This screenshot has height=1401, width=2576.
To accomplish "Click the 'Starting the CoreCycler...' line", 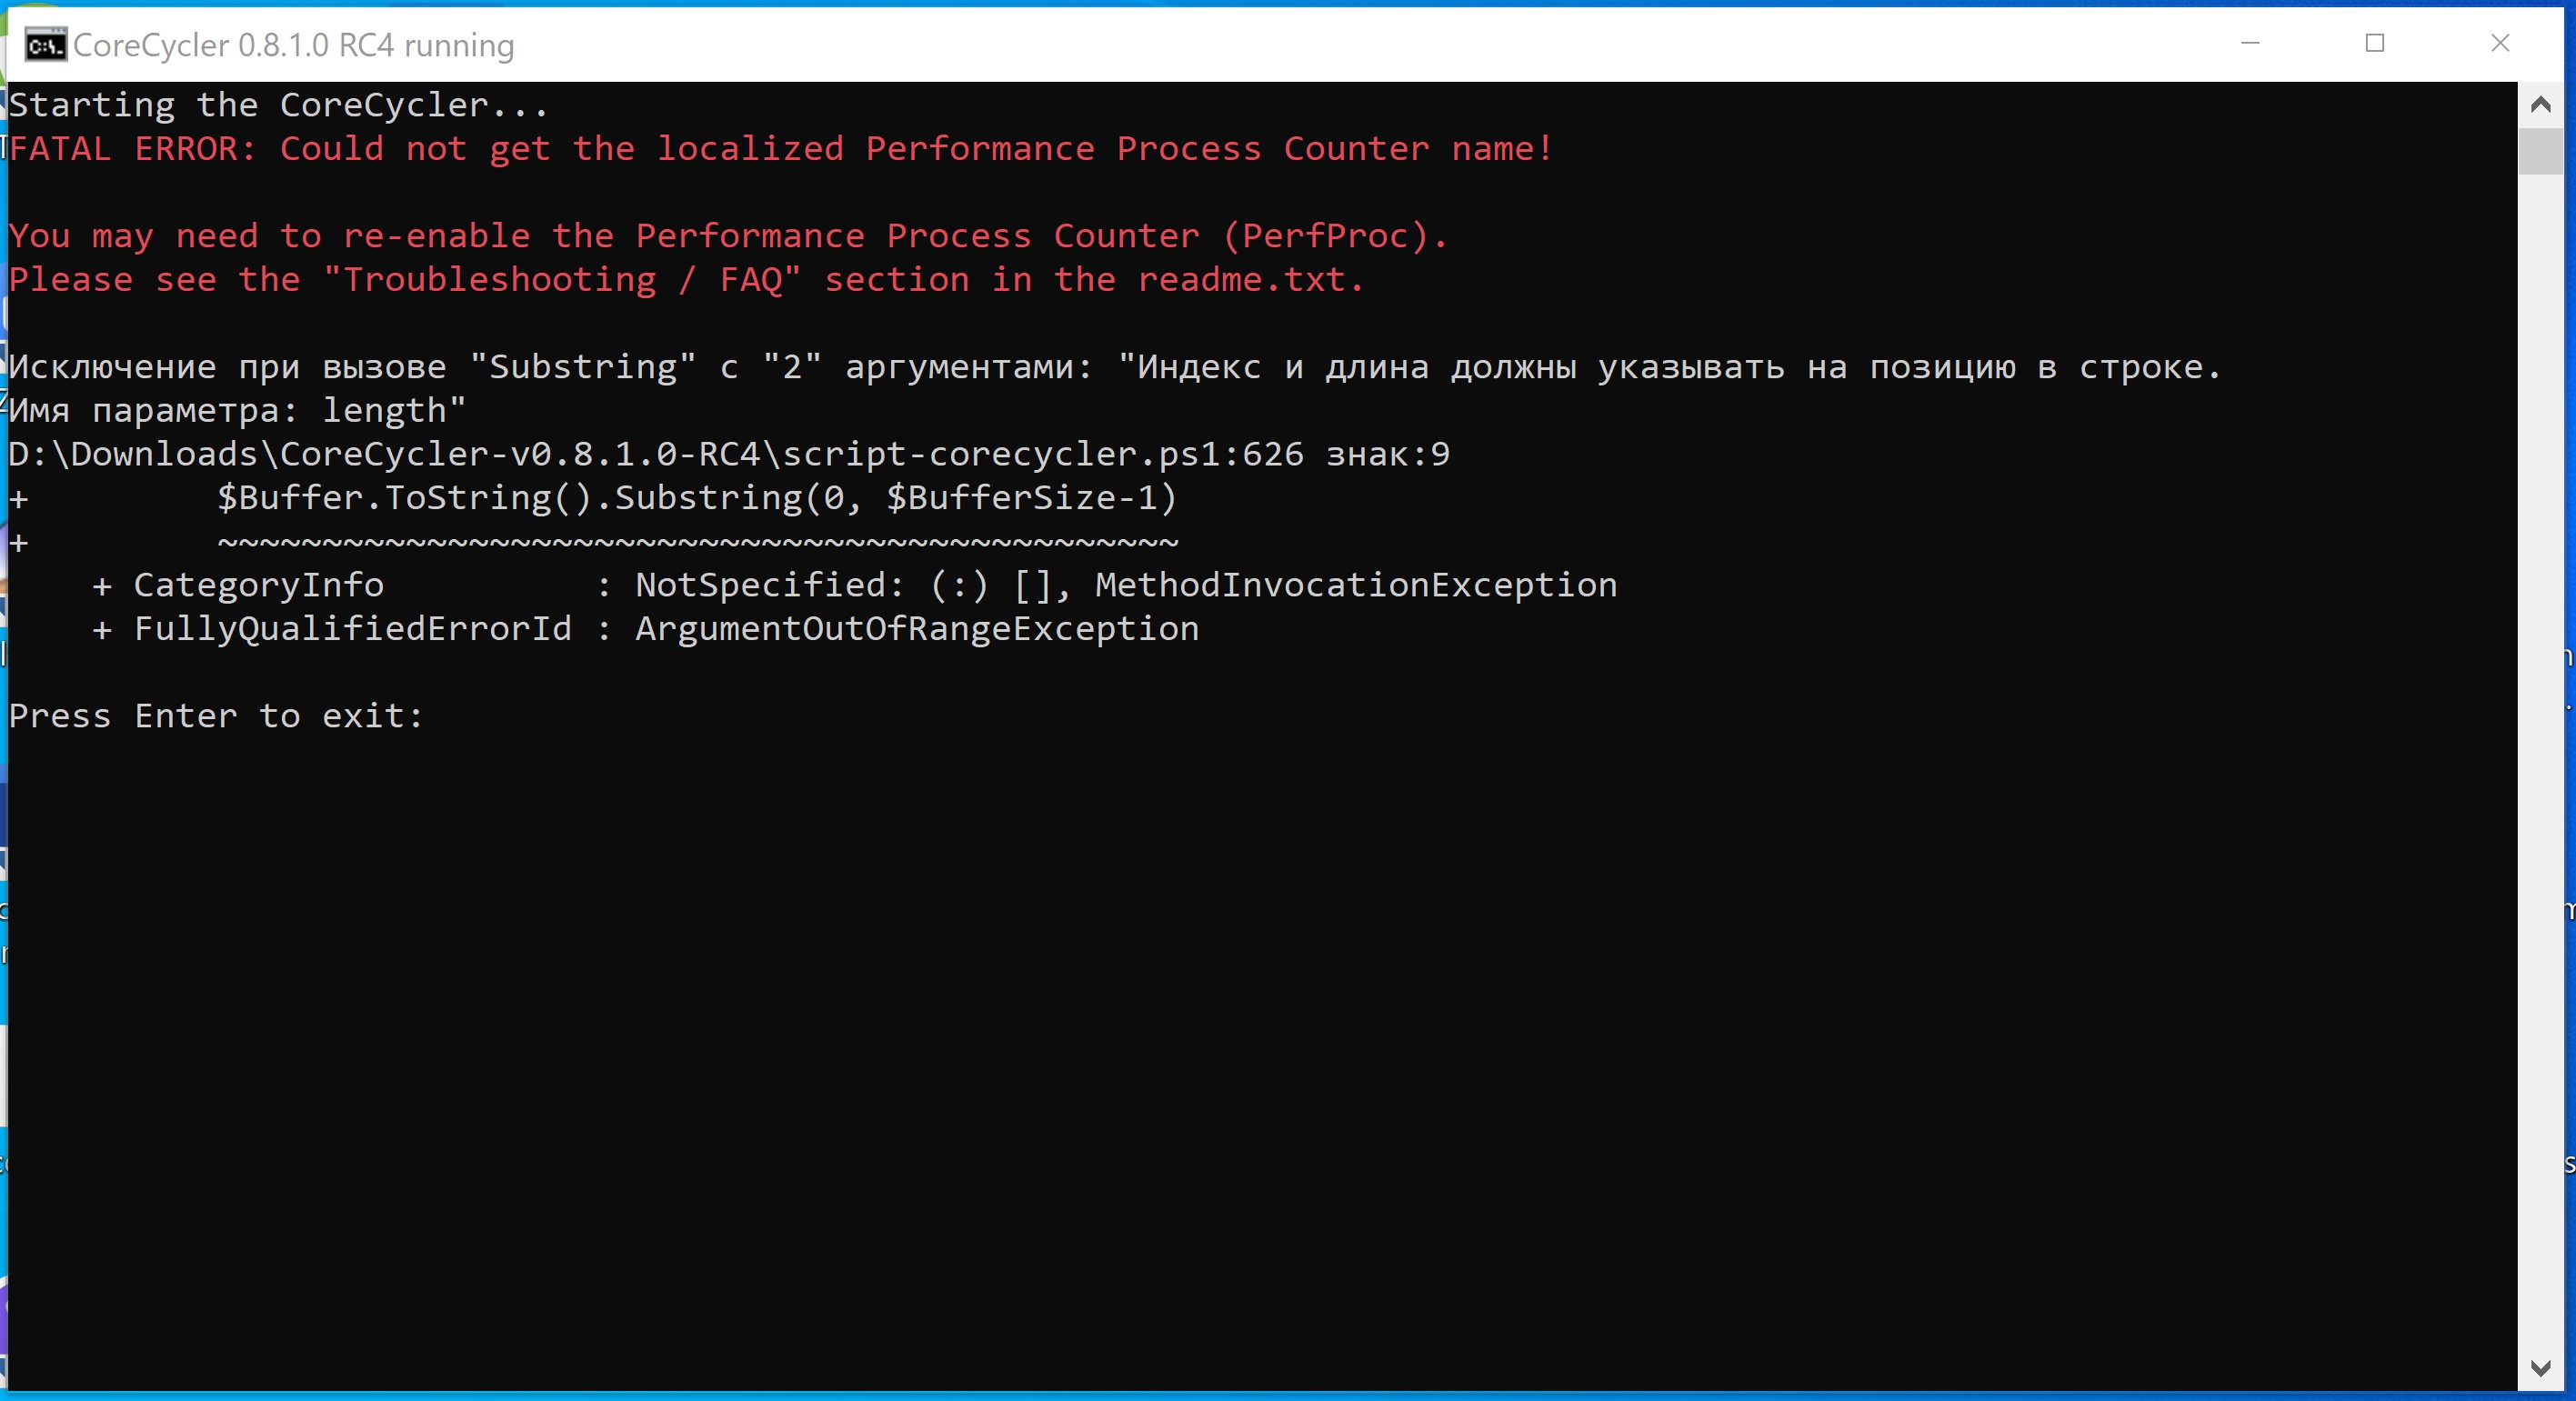I will 278,105.
